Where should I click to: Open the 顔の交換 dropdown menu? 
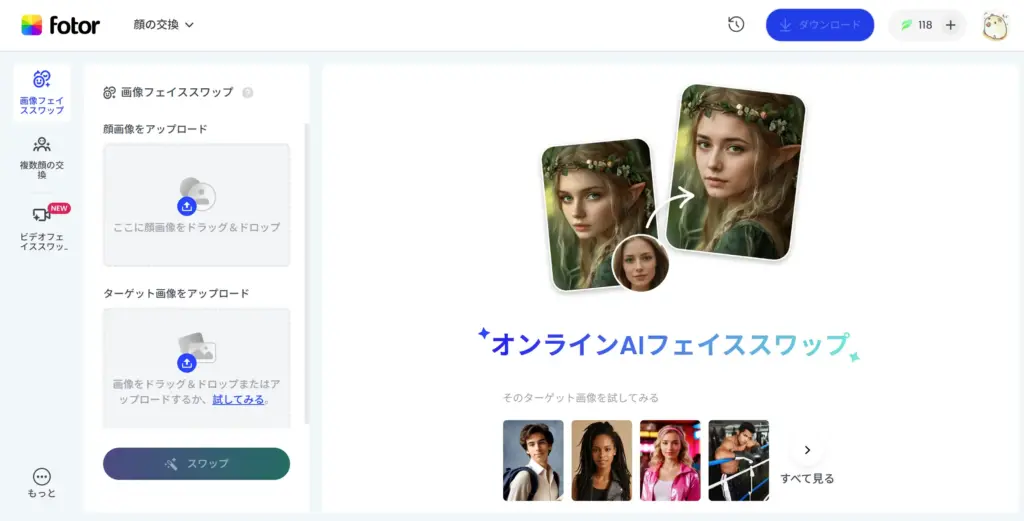coord(163,25)
